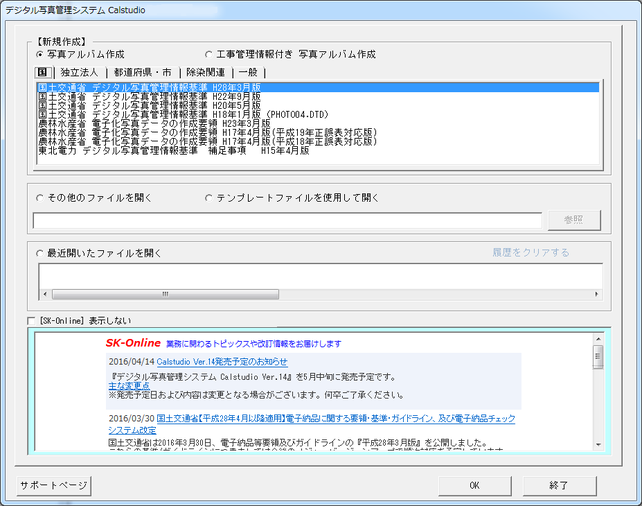642x506 pixels.
Task: Click the 2016/03/30 news date
Action: [131, 418]
